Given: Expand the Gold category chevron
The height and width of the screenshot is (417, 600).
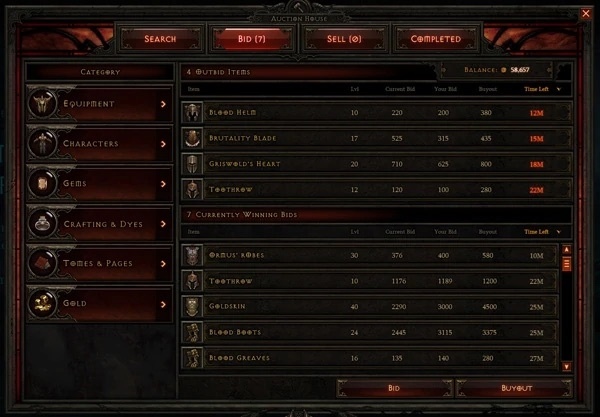Looking at the screenshot, I should pyautogui.click(x=163, y=304).
